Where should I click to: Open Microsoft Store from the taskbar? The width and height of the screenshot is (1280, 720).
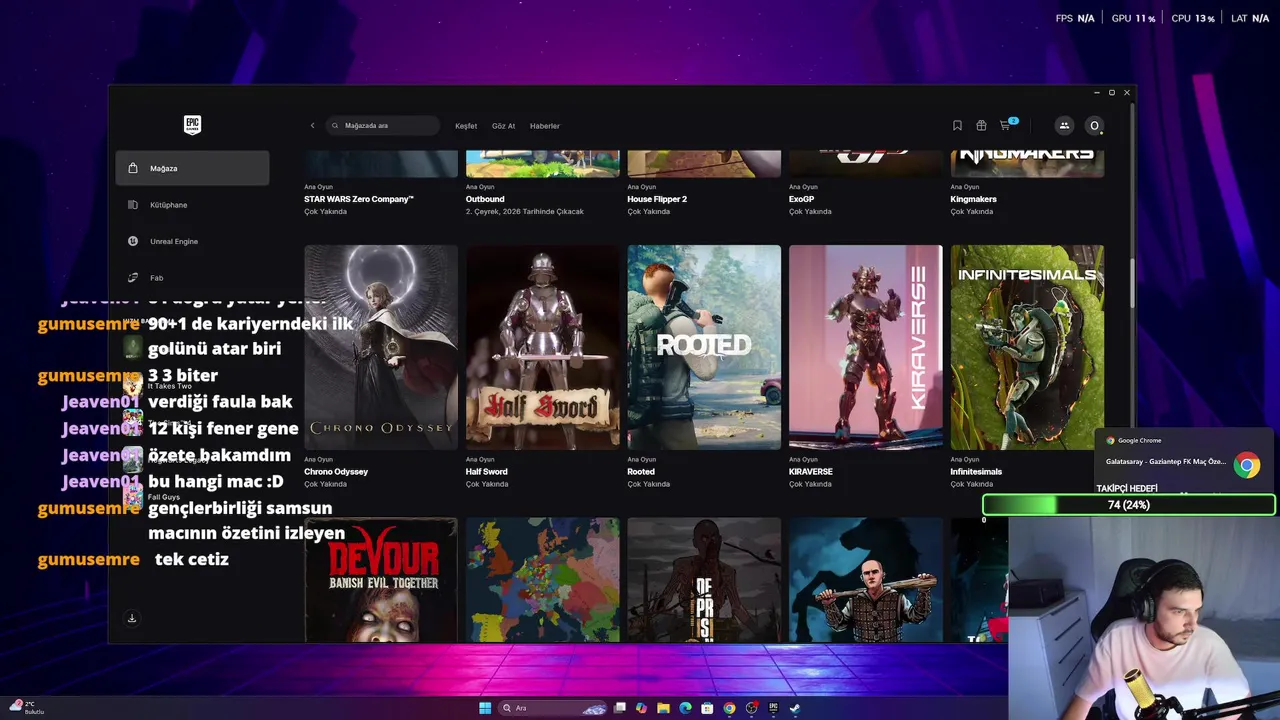click(707, 708)
